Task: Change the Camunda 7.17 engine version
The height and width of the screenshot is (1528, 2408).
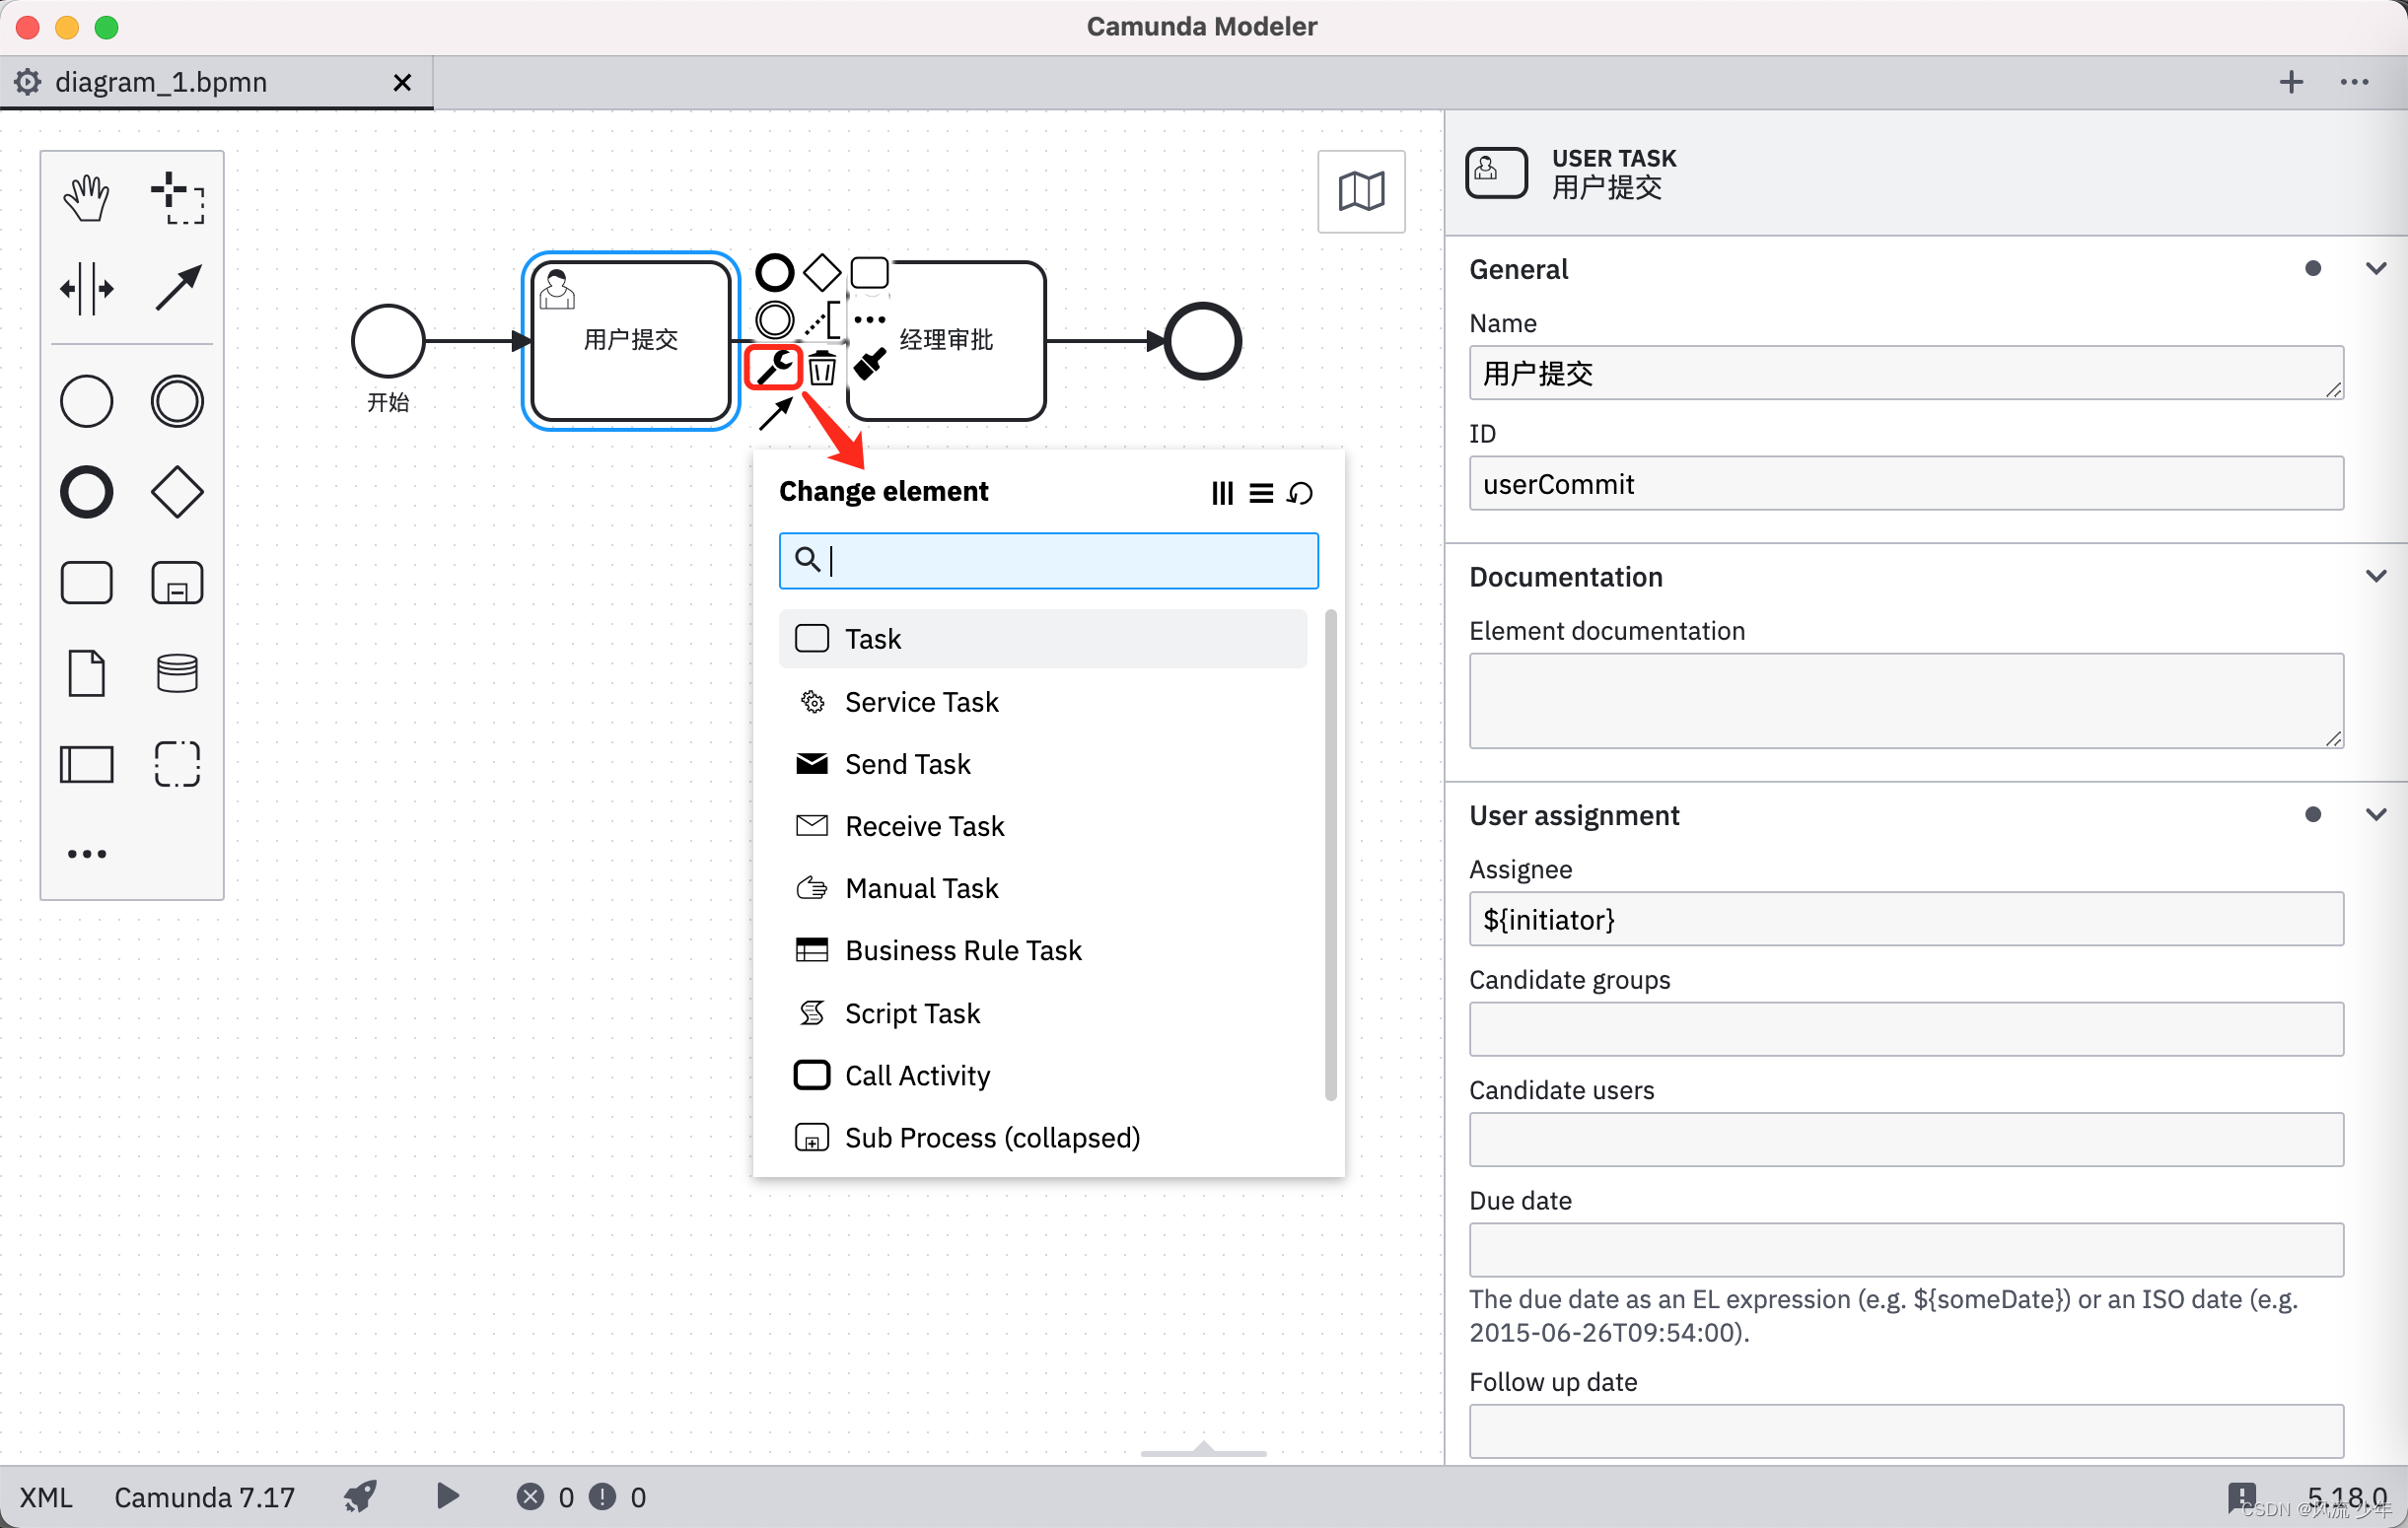Action: pos(204,1497)
